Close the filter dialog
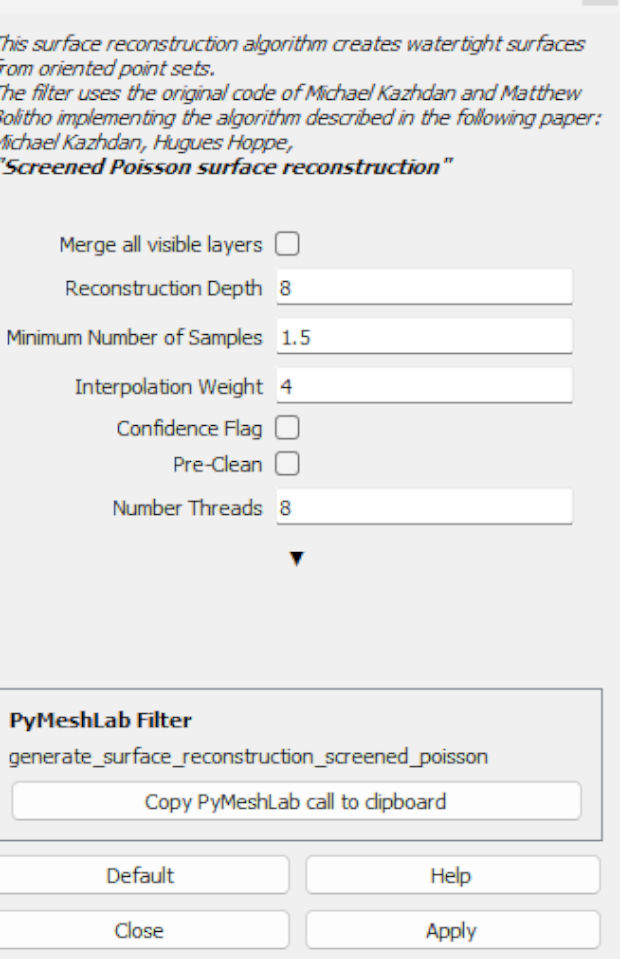620x959 pixels. (x=140, y=930)
